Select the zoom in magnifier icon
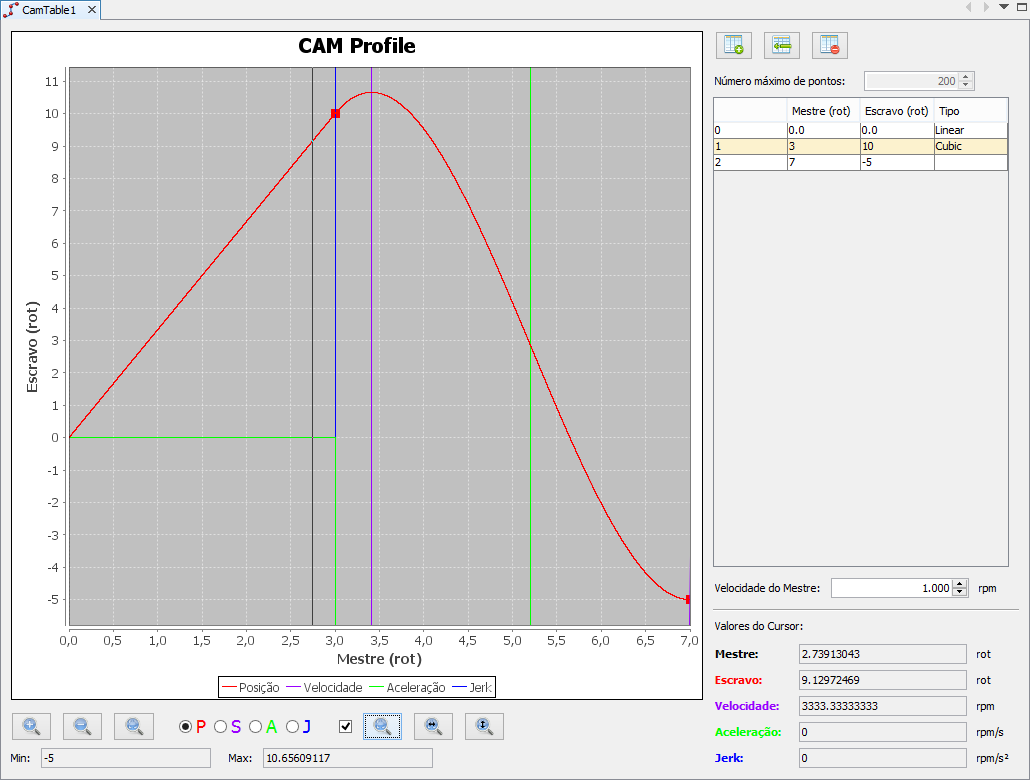Screen dimensions: 1030x780 tap(31, 726)
